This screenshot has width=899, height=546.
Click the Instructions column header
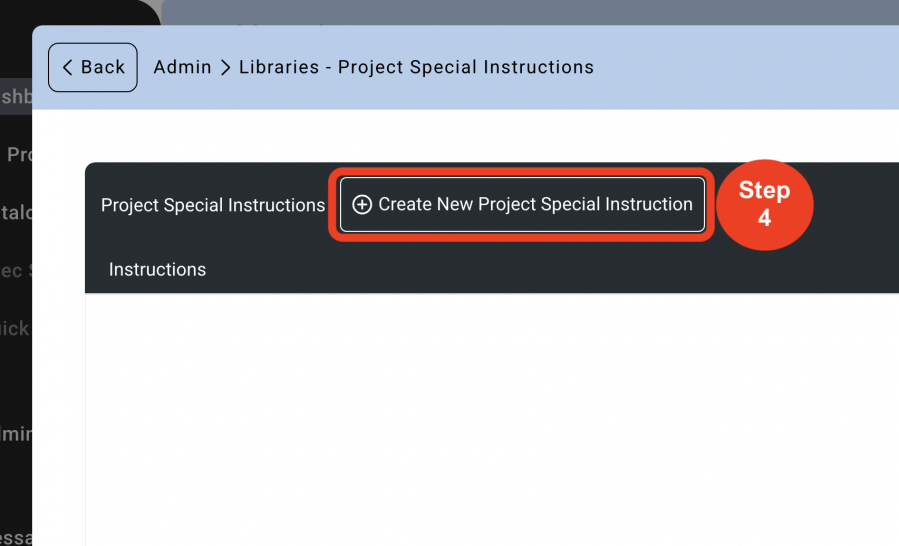pos(157,270)
